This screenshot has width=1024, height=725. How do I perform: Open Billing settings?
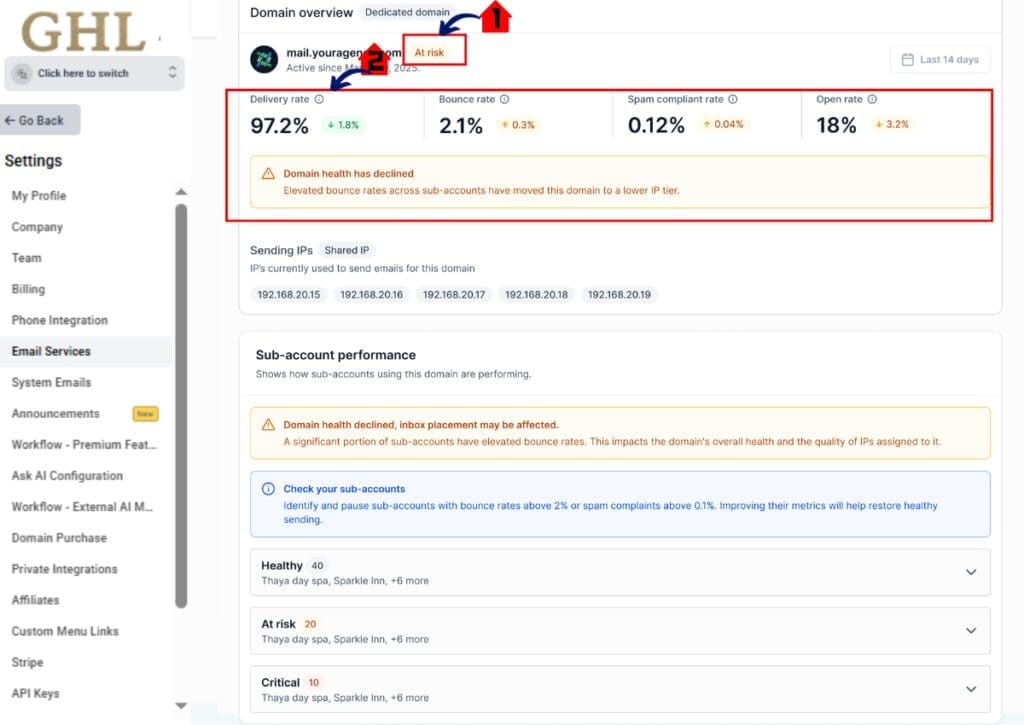(x=28, y=289)
